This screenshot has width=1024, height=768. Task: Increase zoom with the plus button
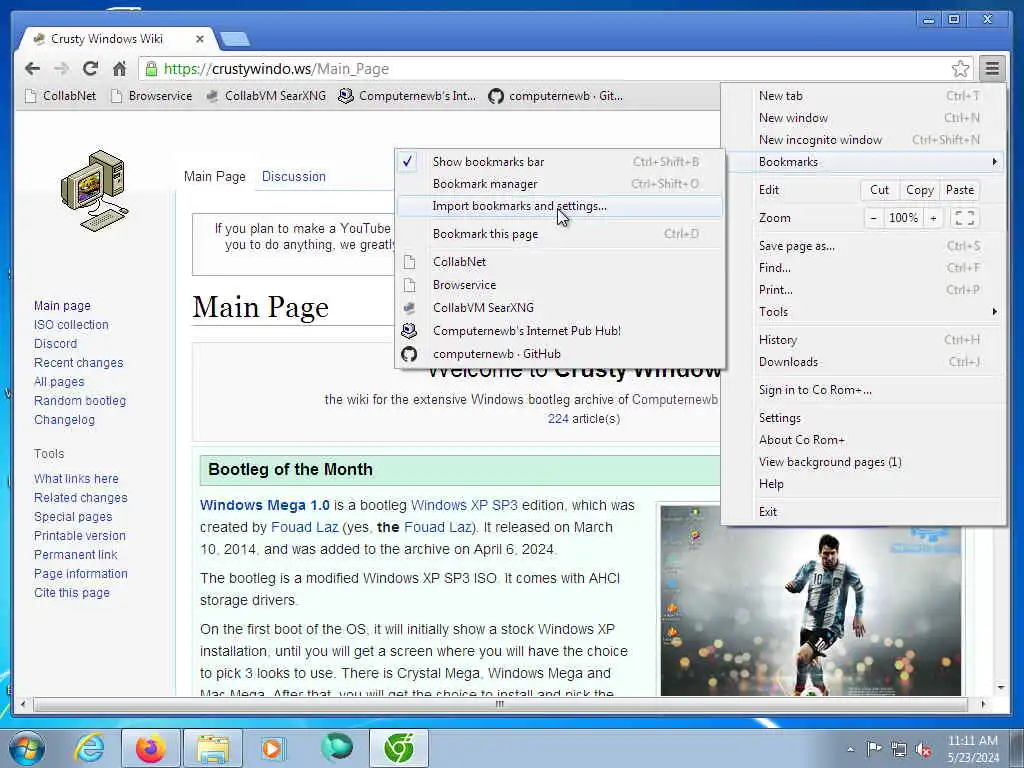click(933, 217)
